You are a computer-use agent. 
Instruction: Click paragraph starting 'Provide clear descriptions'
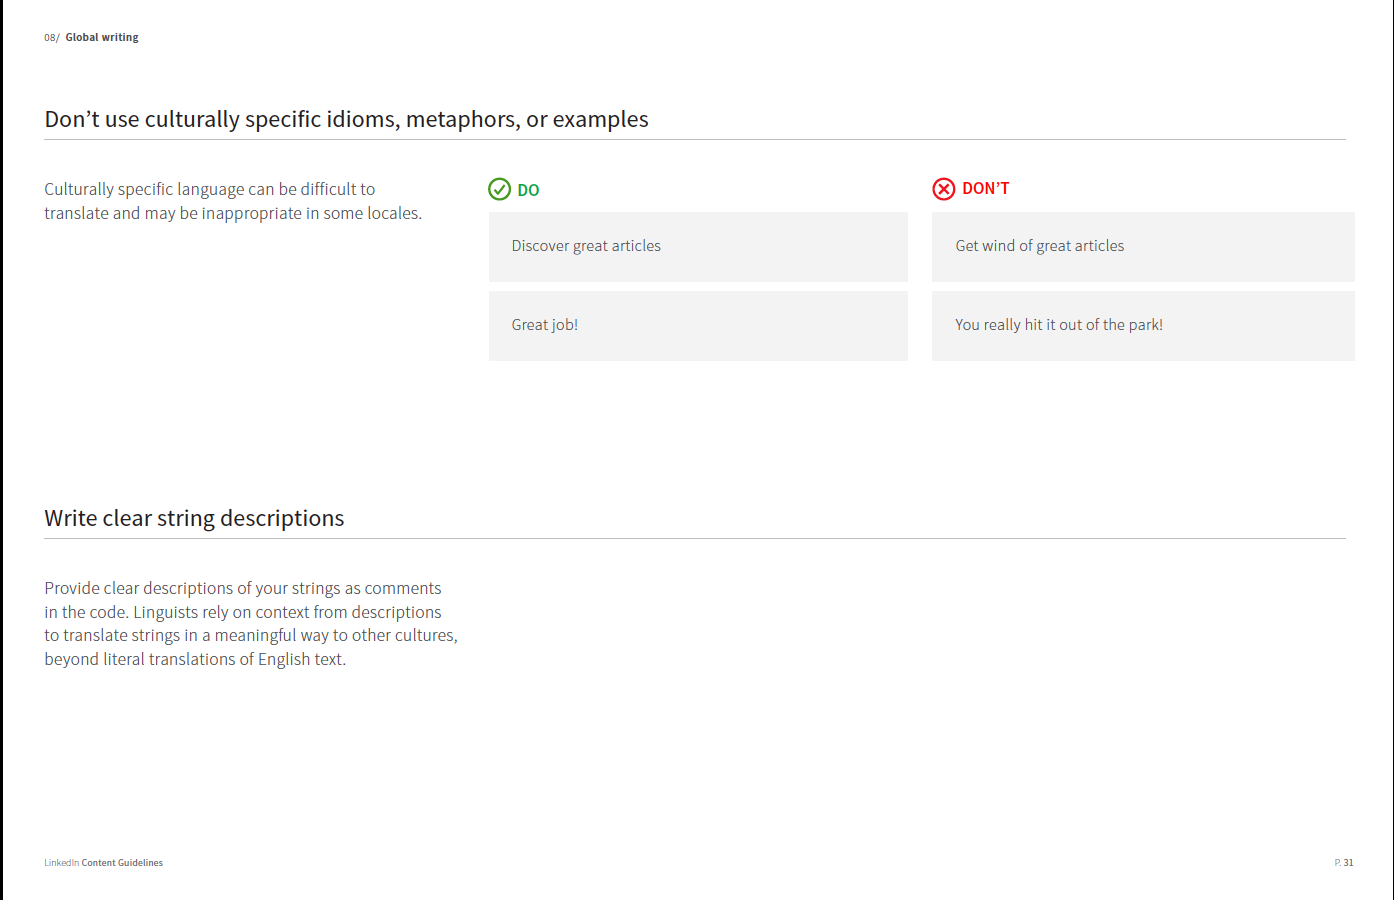pyautogui.click(x=251, y=623)
